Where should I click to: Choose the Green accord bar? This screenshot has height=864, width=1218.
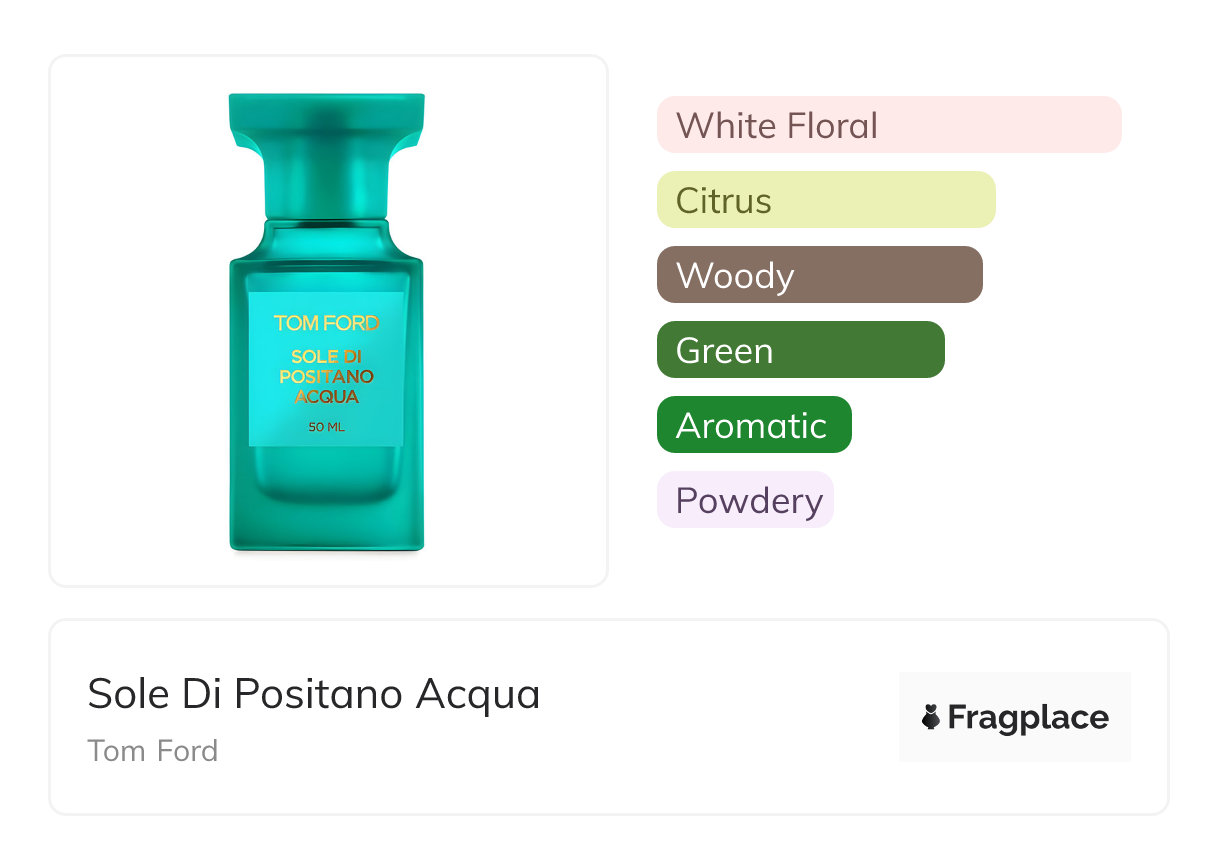coord(800,350)
